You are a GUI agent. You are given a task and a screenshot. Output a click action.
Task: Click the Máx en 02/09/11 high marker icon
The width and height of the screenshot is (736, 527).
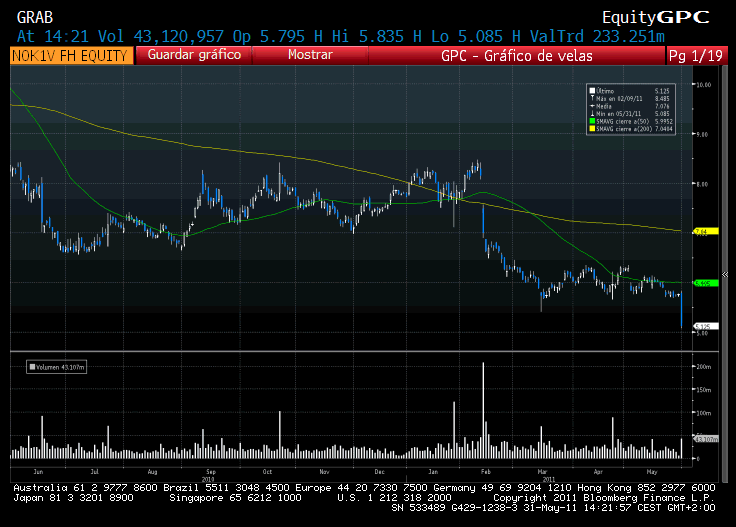tap(592, 99)
